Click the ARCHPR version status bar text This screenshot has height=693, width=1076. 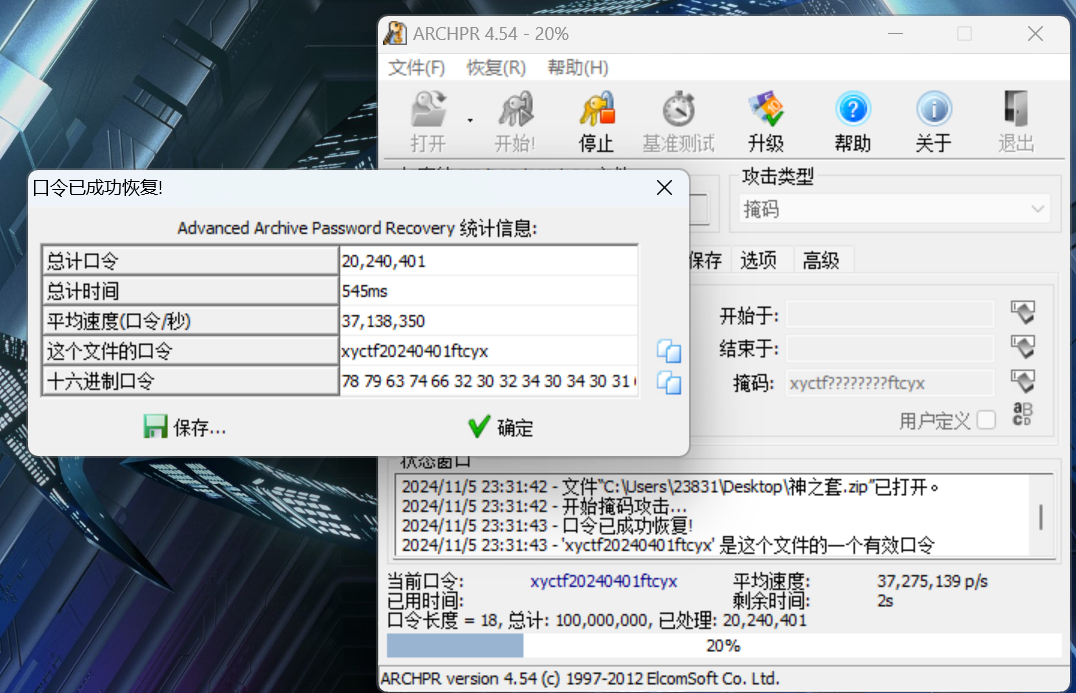click(580, 679)
